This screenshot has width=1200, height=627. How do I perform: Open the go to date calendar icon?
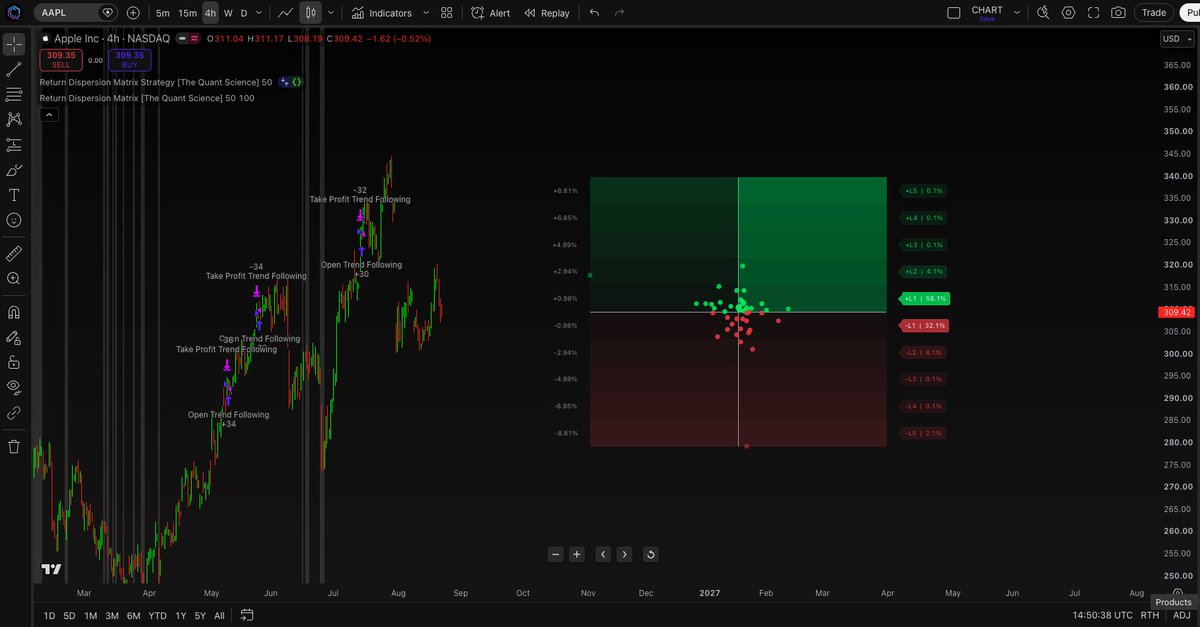pos(247,615)
